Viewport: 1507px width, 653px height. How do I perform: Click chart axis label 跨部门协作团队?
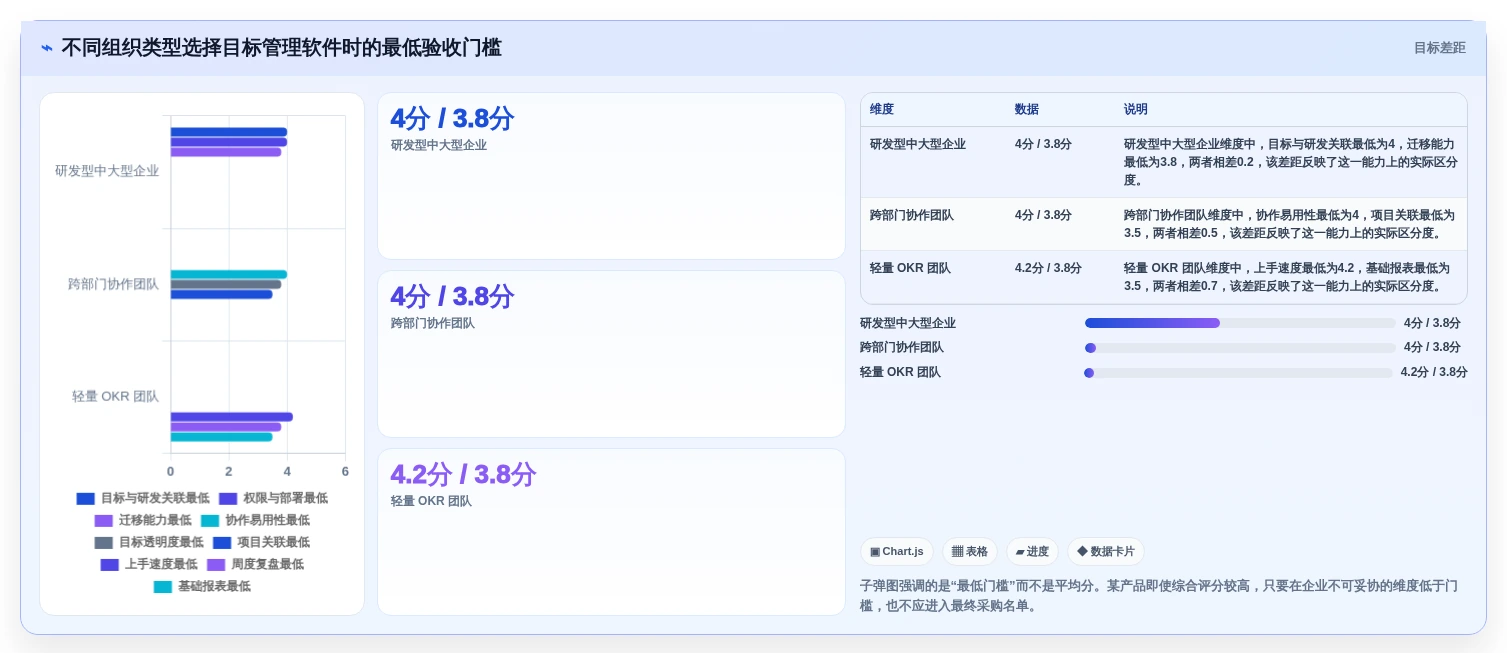(x=114, y=284)
